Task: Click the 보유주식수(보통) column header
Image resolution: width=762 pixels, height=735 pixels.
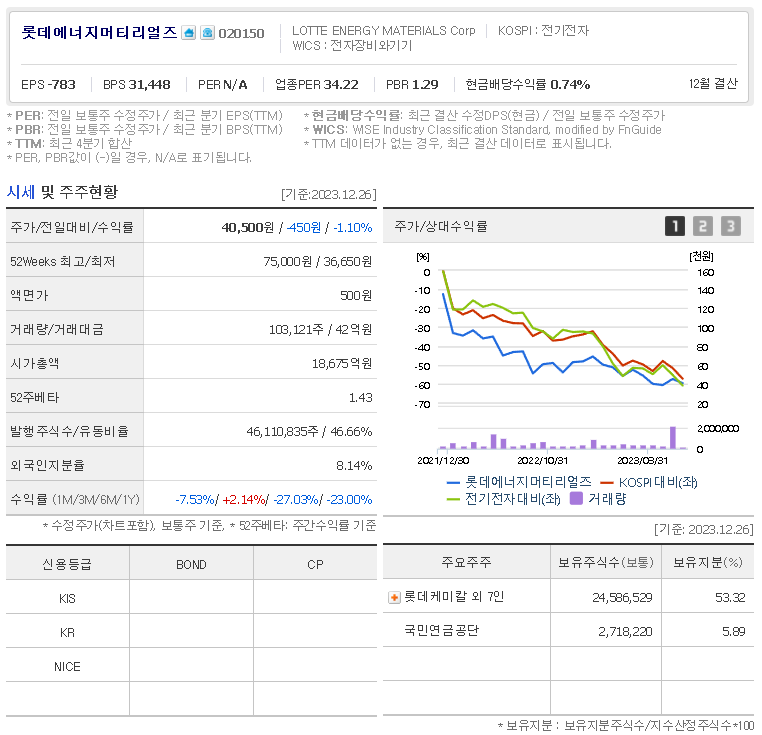Action: (x=606, y=562)
